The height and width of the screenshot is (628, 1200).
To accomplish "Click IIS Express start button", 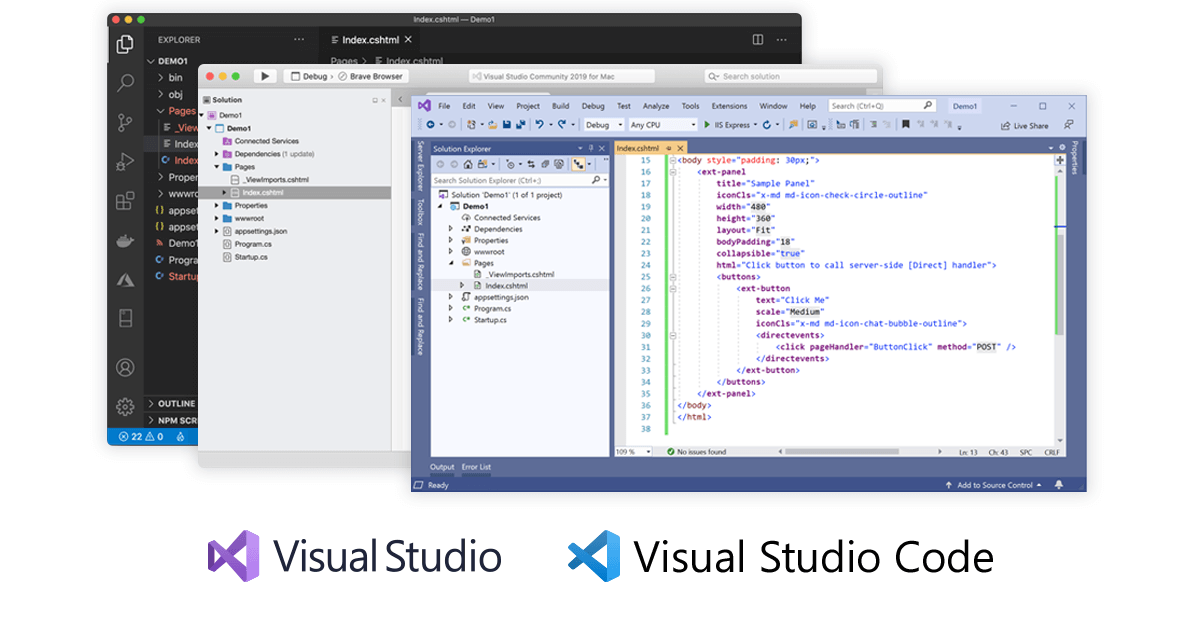I will pos(729,125).
